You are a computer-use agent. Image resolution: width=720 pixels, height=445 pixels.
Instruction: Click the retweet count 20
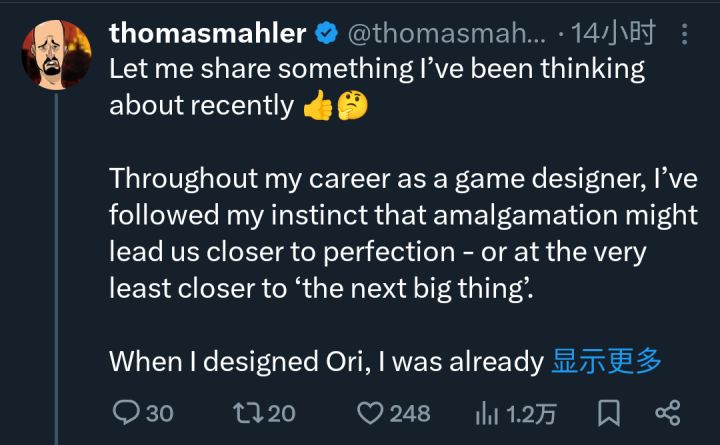(281, 413)
